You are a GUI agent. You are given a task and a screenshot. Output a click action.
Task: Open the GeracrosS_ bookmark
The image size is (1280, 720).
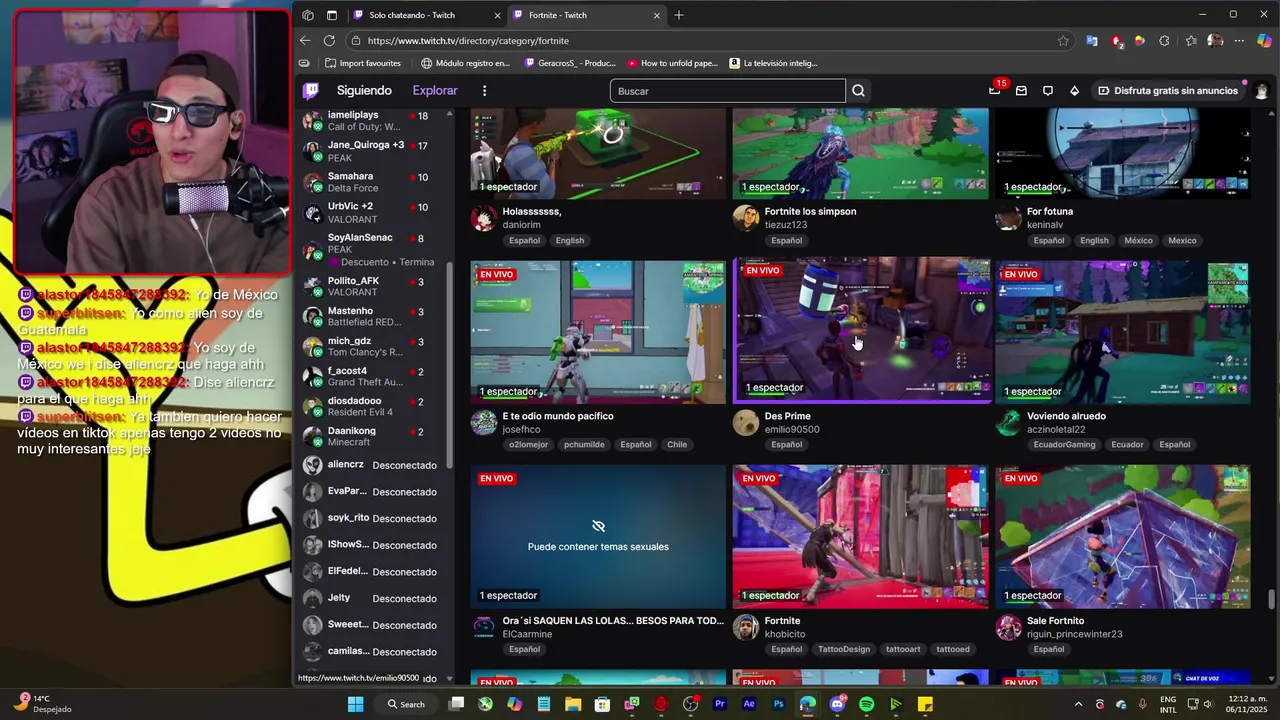570,63
